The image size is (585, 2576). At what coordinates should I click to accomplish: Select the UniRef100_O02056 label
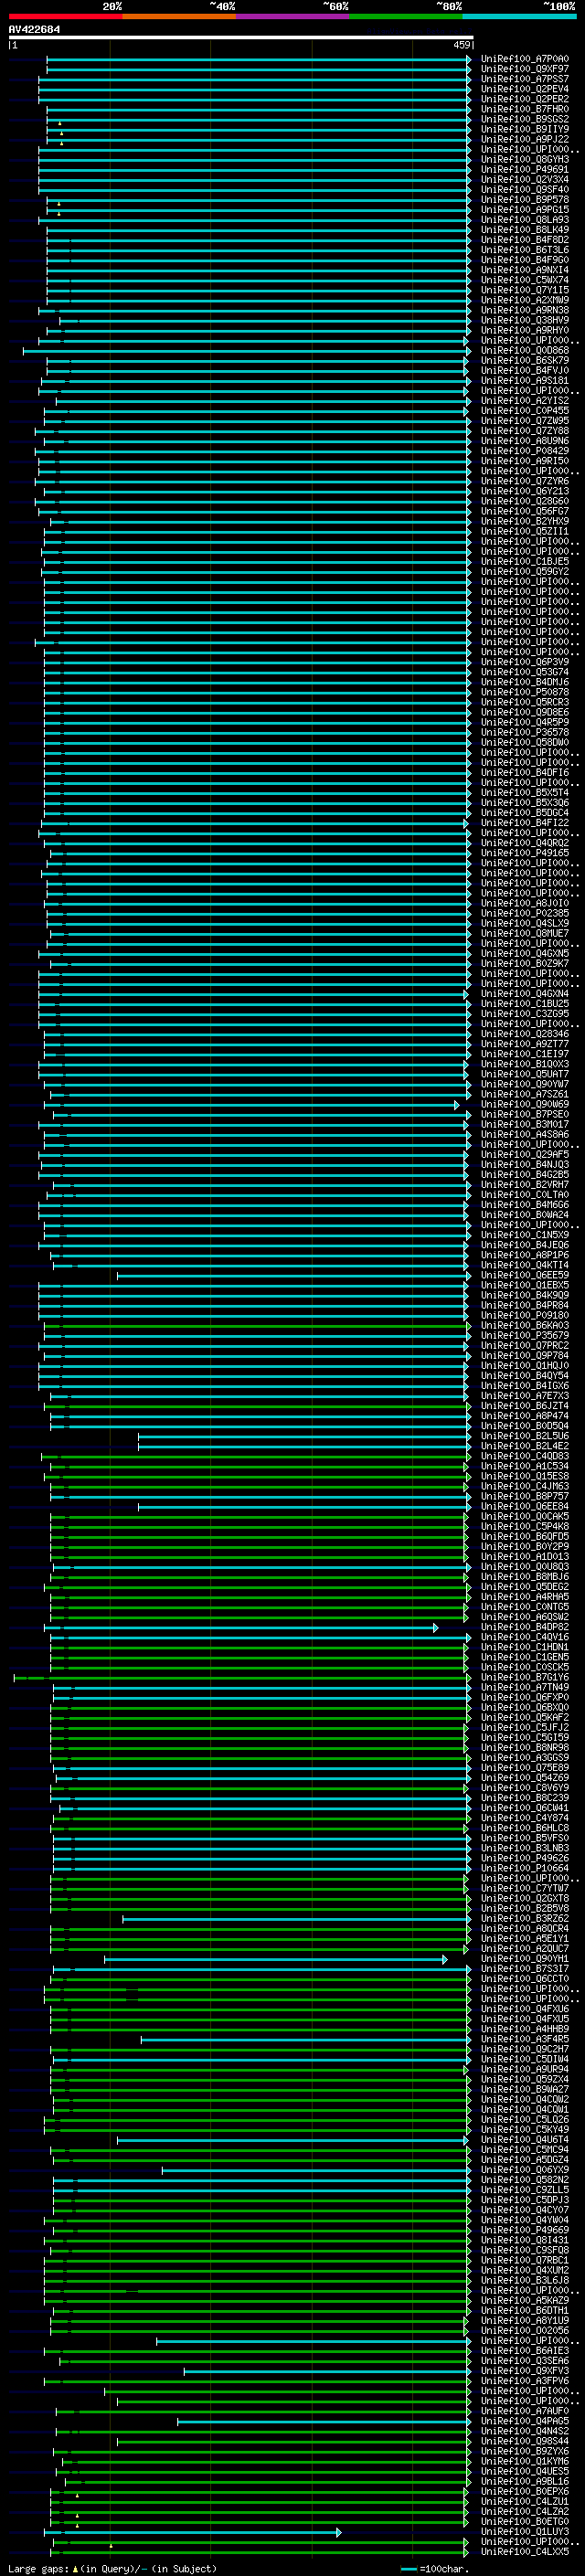[x=524, y=2331]
